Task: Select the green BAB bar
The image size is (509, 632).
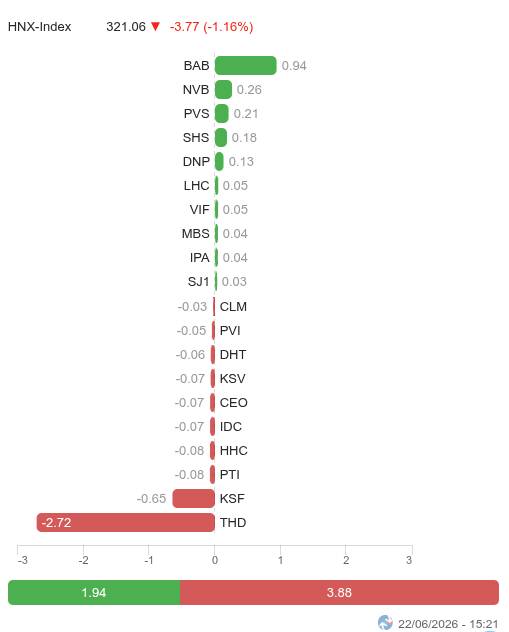Action: 245,65
